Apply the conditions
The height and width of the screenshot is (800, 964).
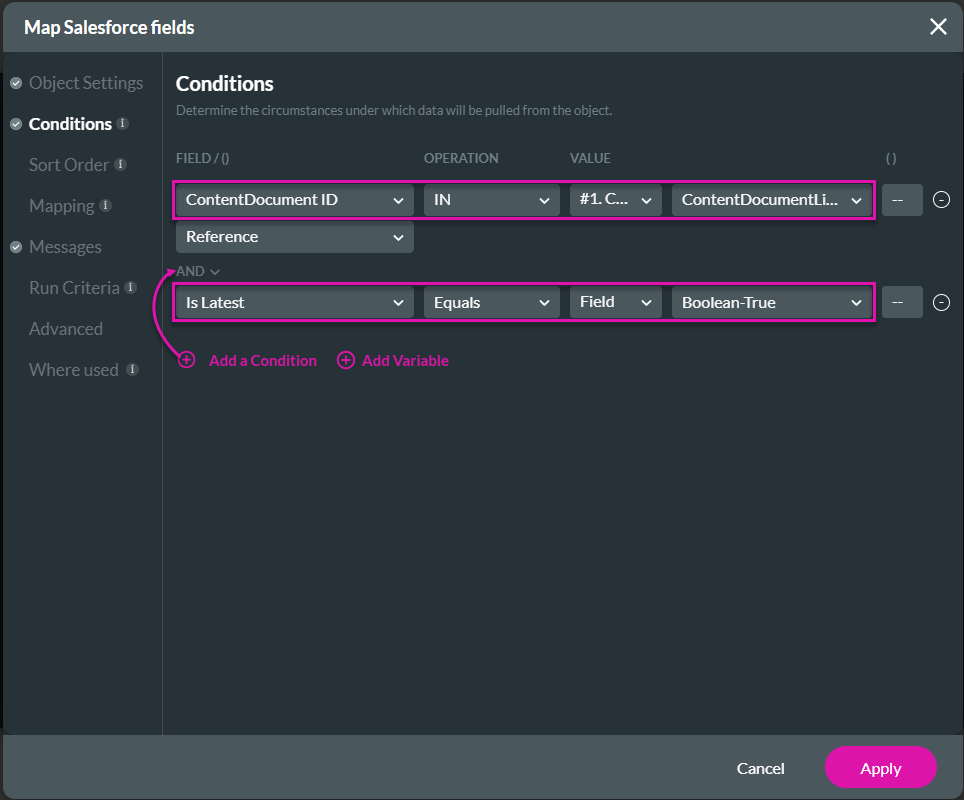(x=880, y=768)
